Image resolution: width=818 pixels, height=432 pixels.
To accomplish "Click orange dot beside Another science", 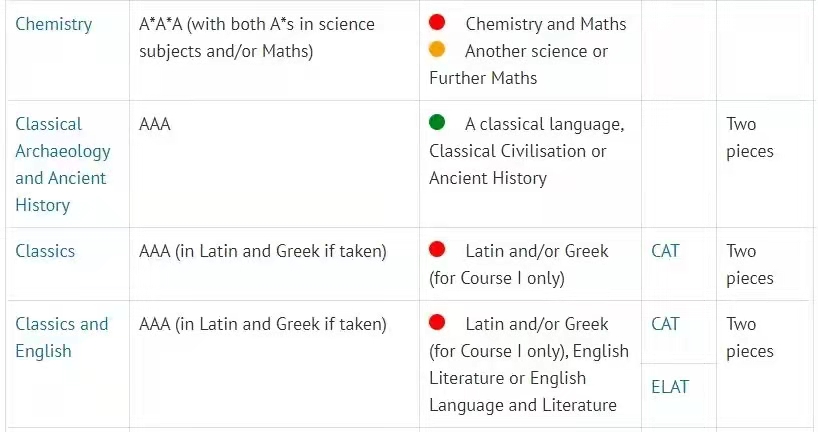I will (x=437, y=49).
